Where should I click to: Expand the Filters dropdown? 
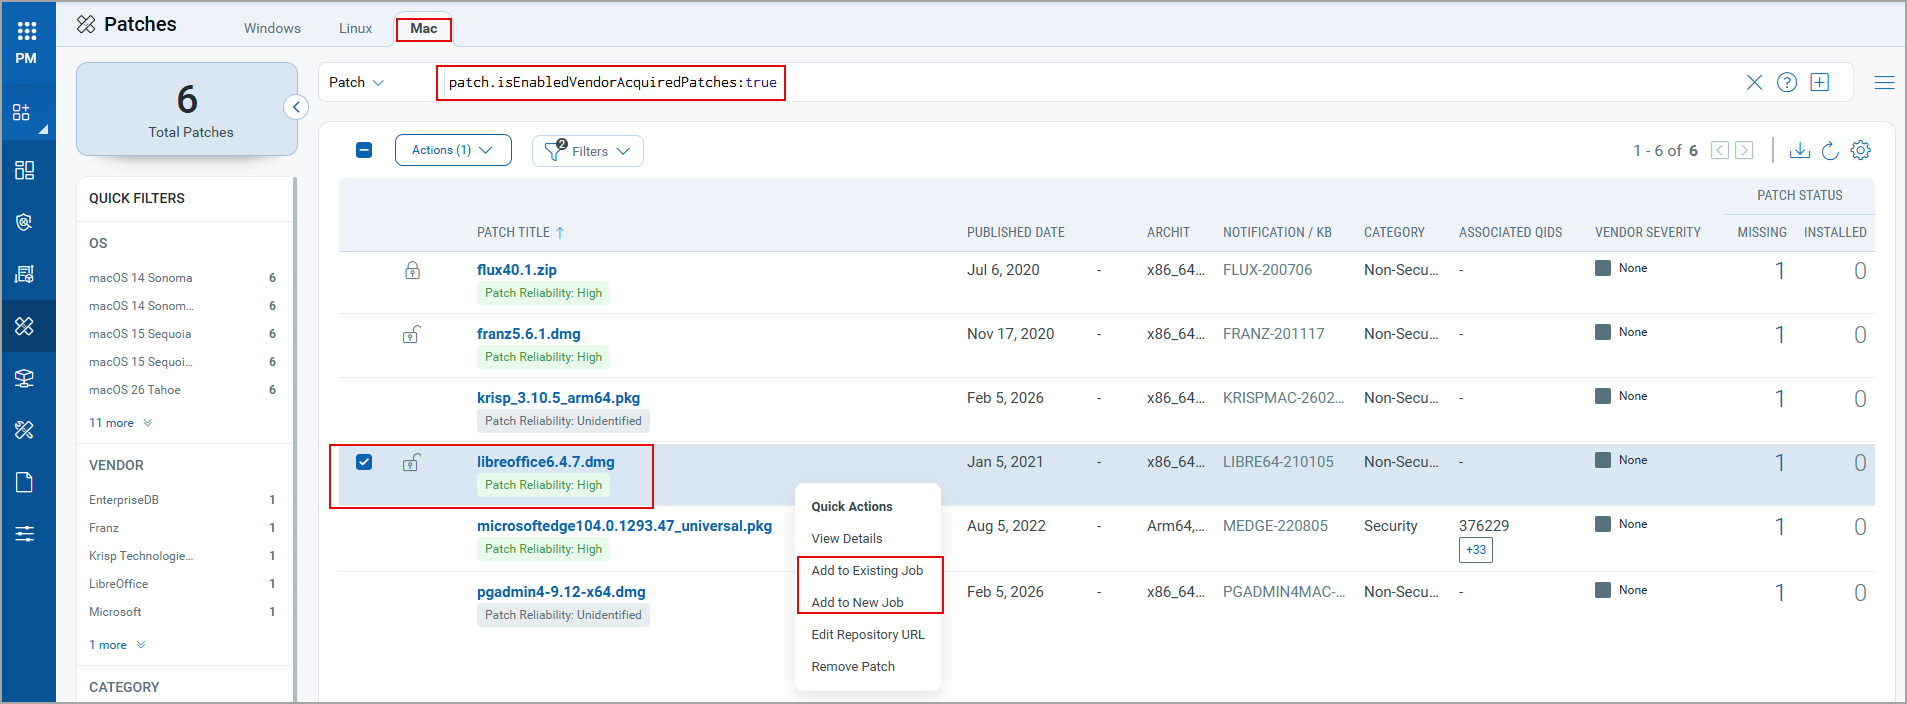click(588, 151)
